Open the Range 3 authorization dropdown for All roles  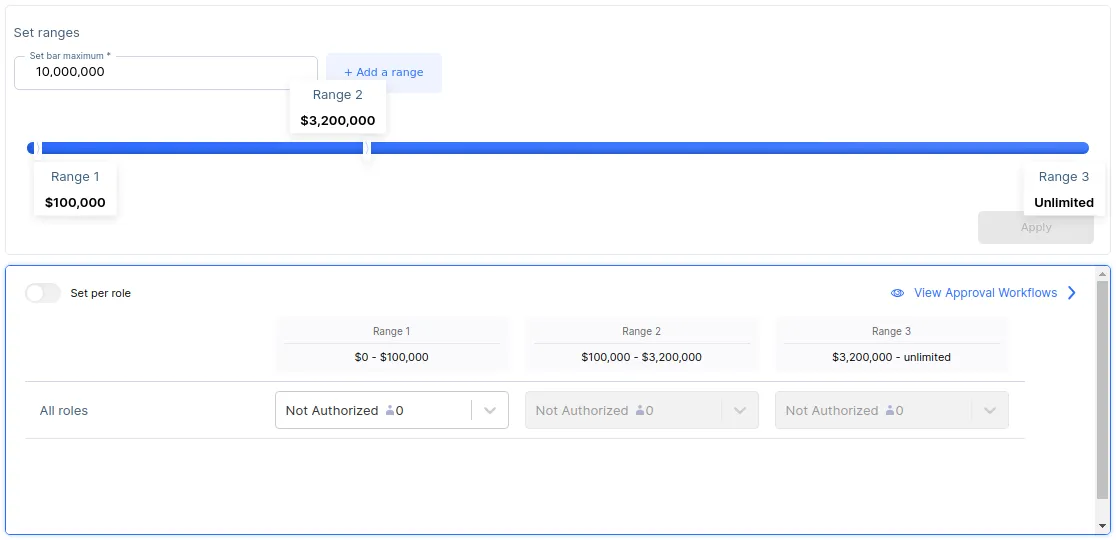891,411
